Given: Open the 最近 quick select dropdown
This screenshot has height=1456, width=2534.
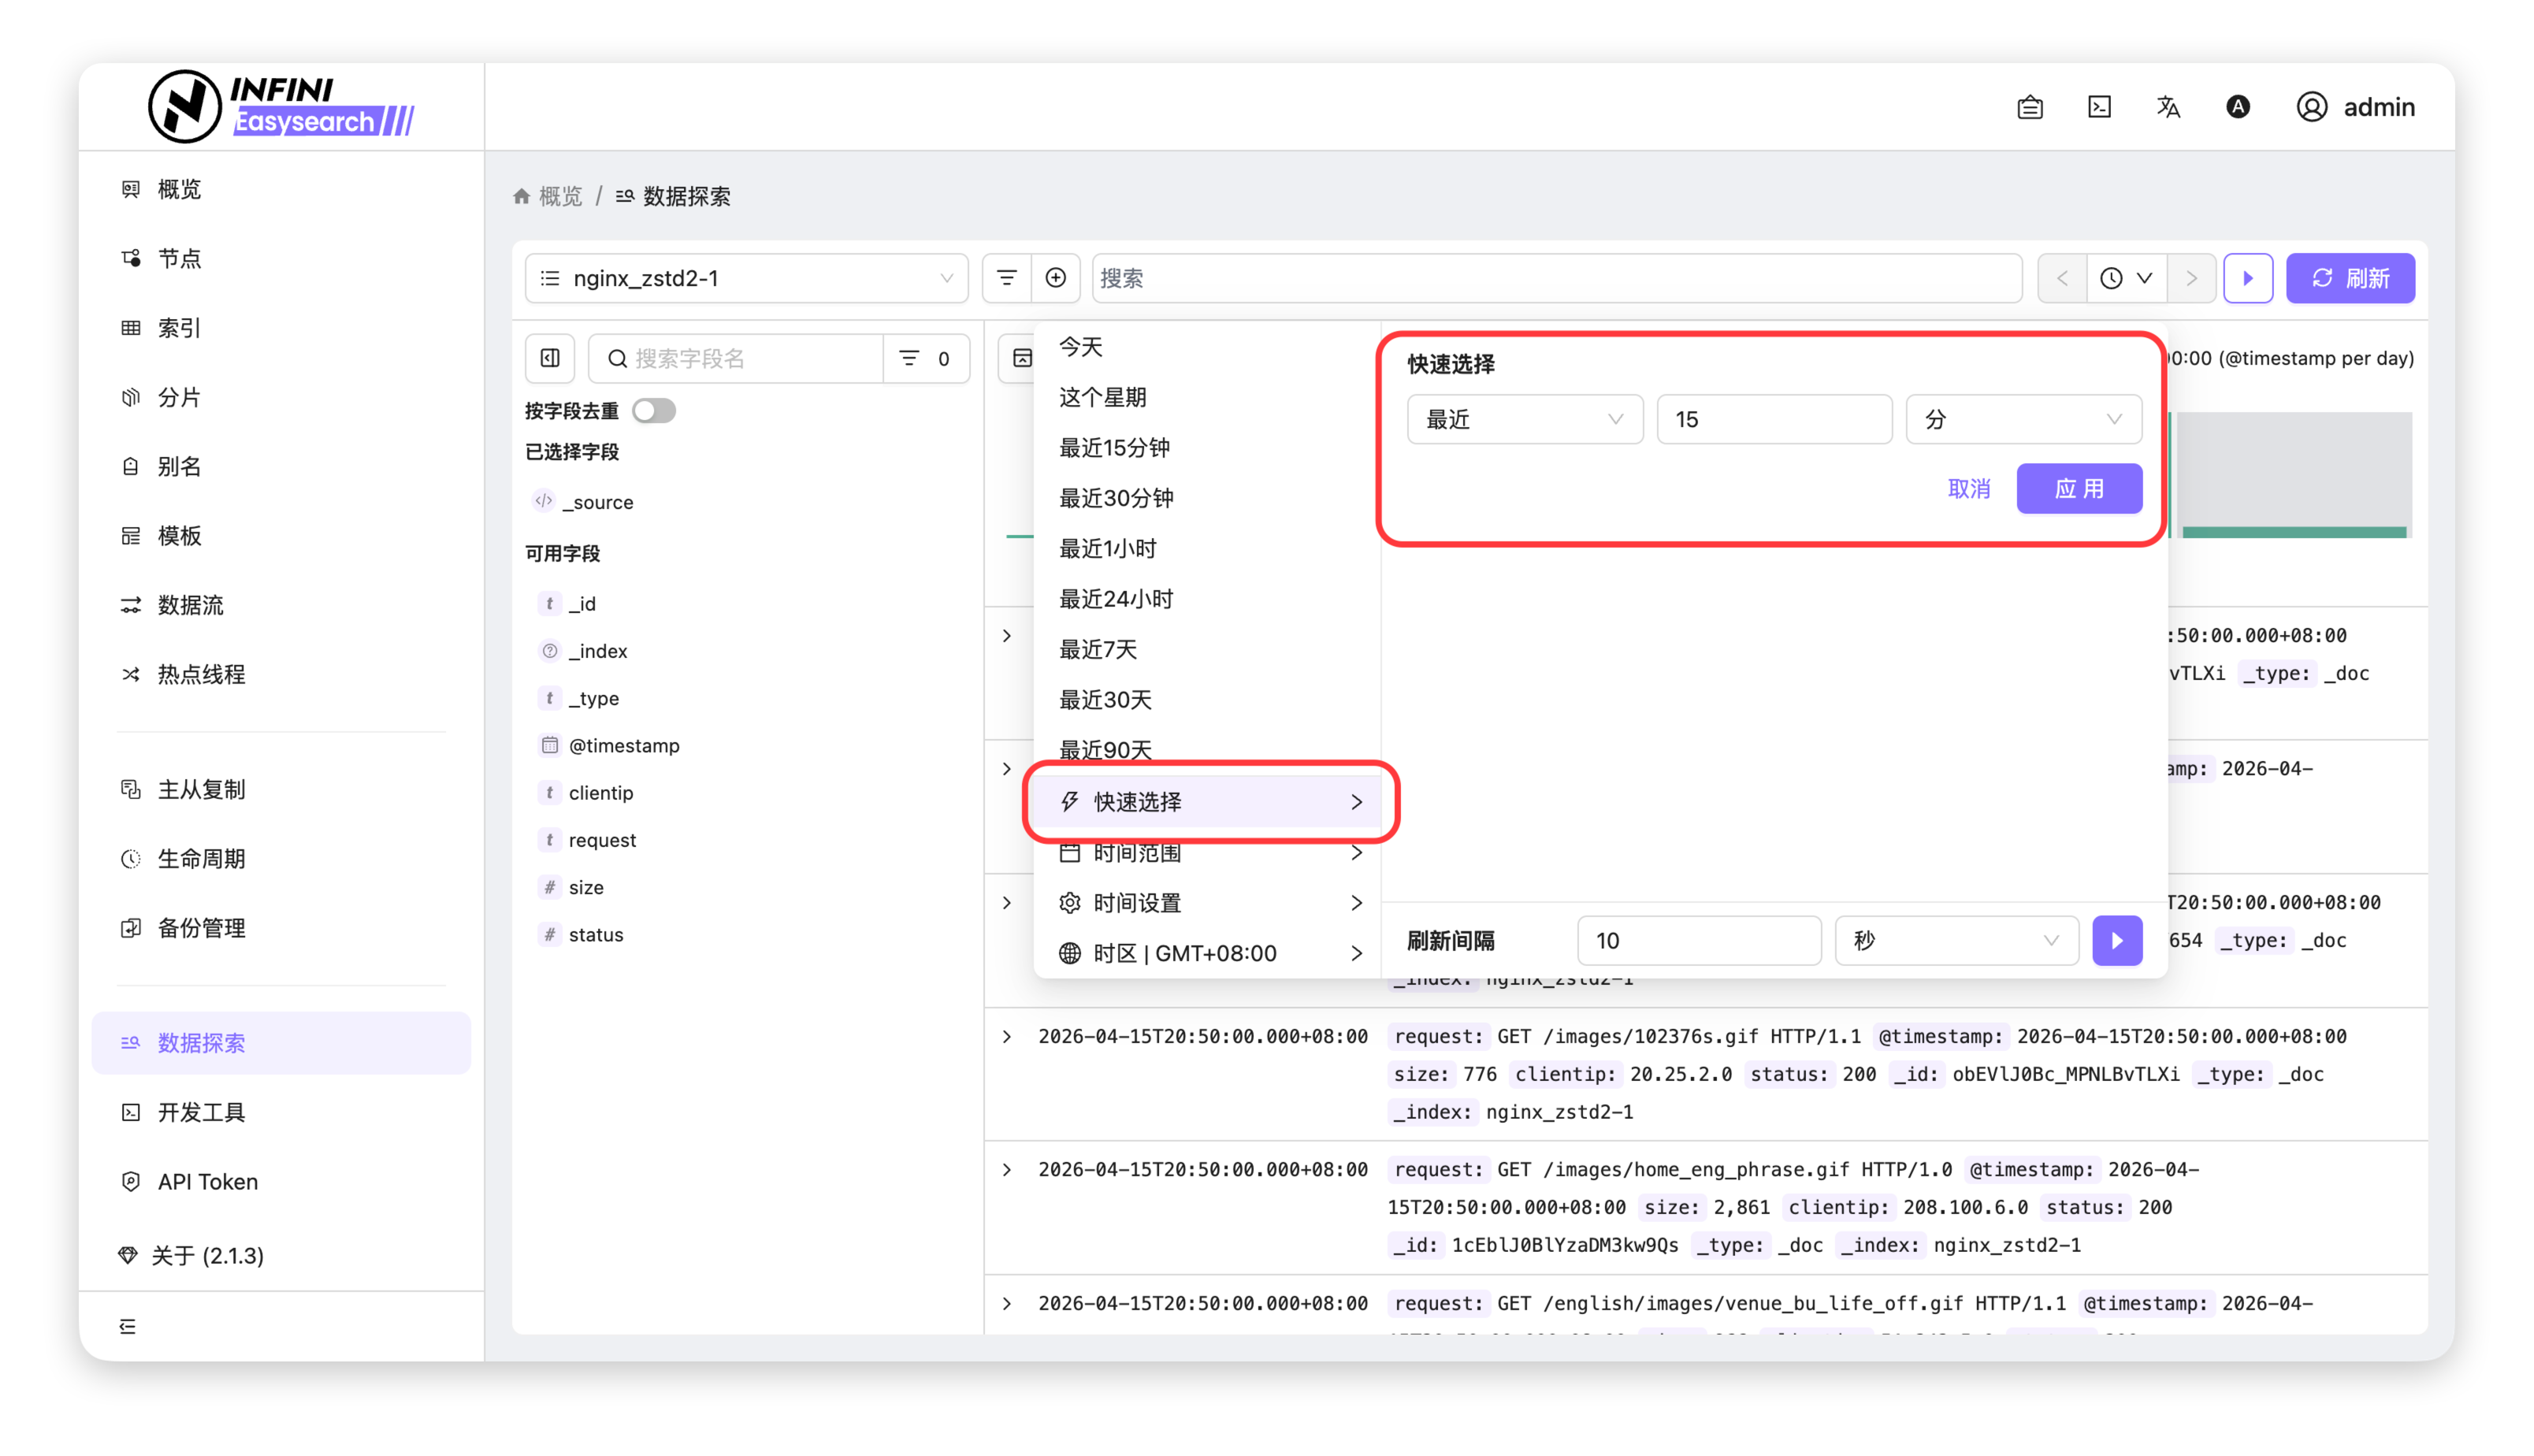Looking at the screenshot, I should [1524, 419].
